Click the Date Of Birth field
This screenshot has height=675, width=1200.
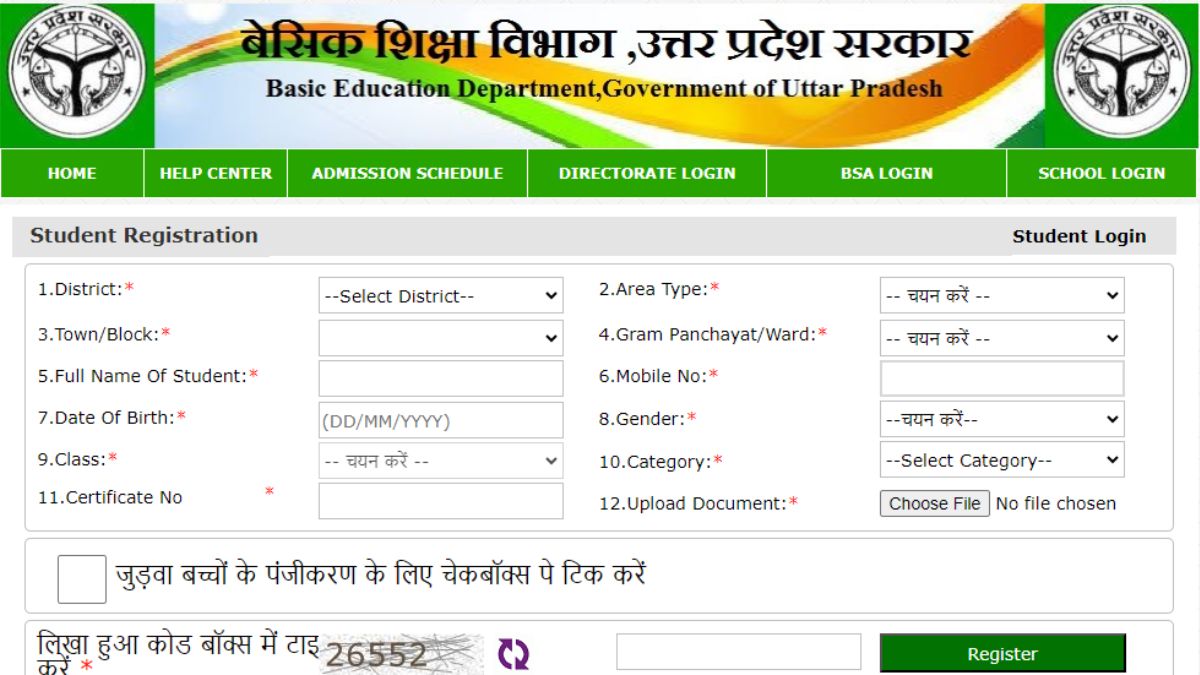[438, 420]
